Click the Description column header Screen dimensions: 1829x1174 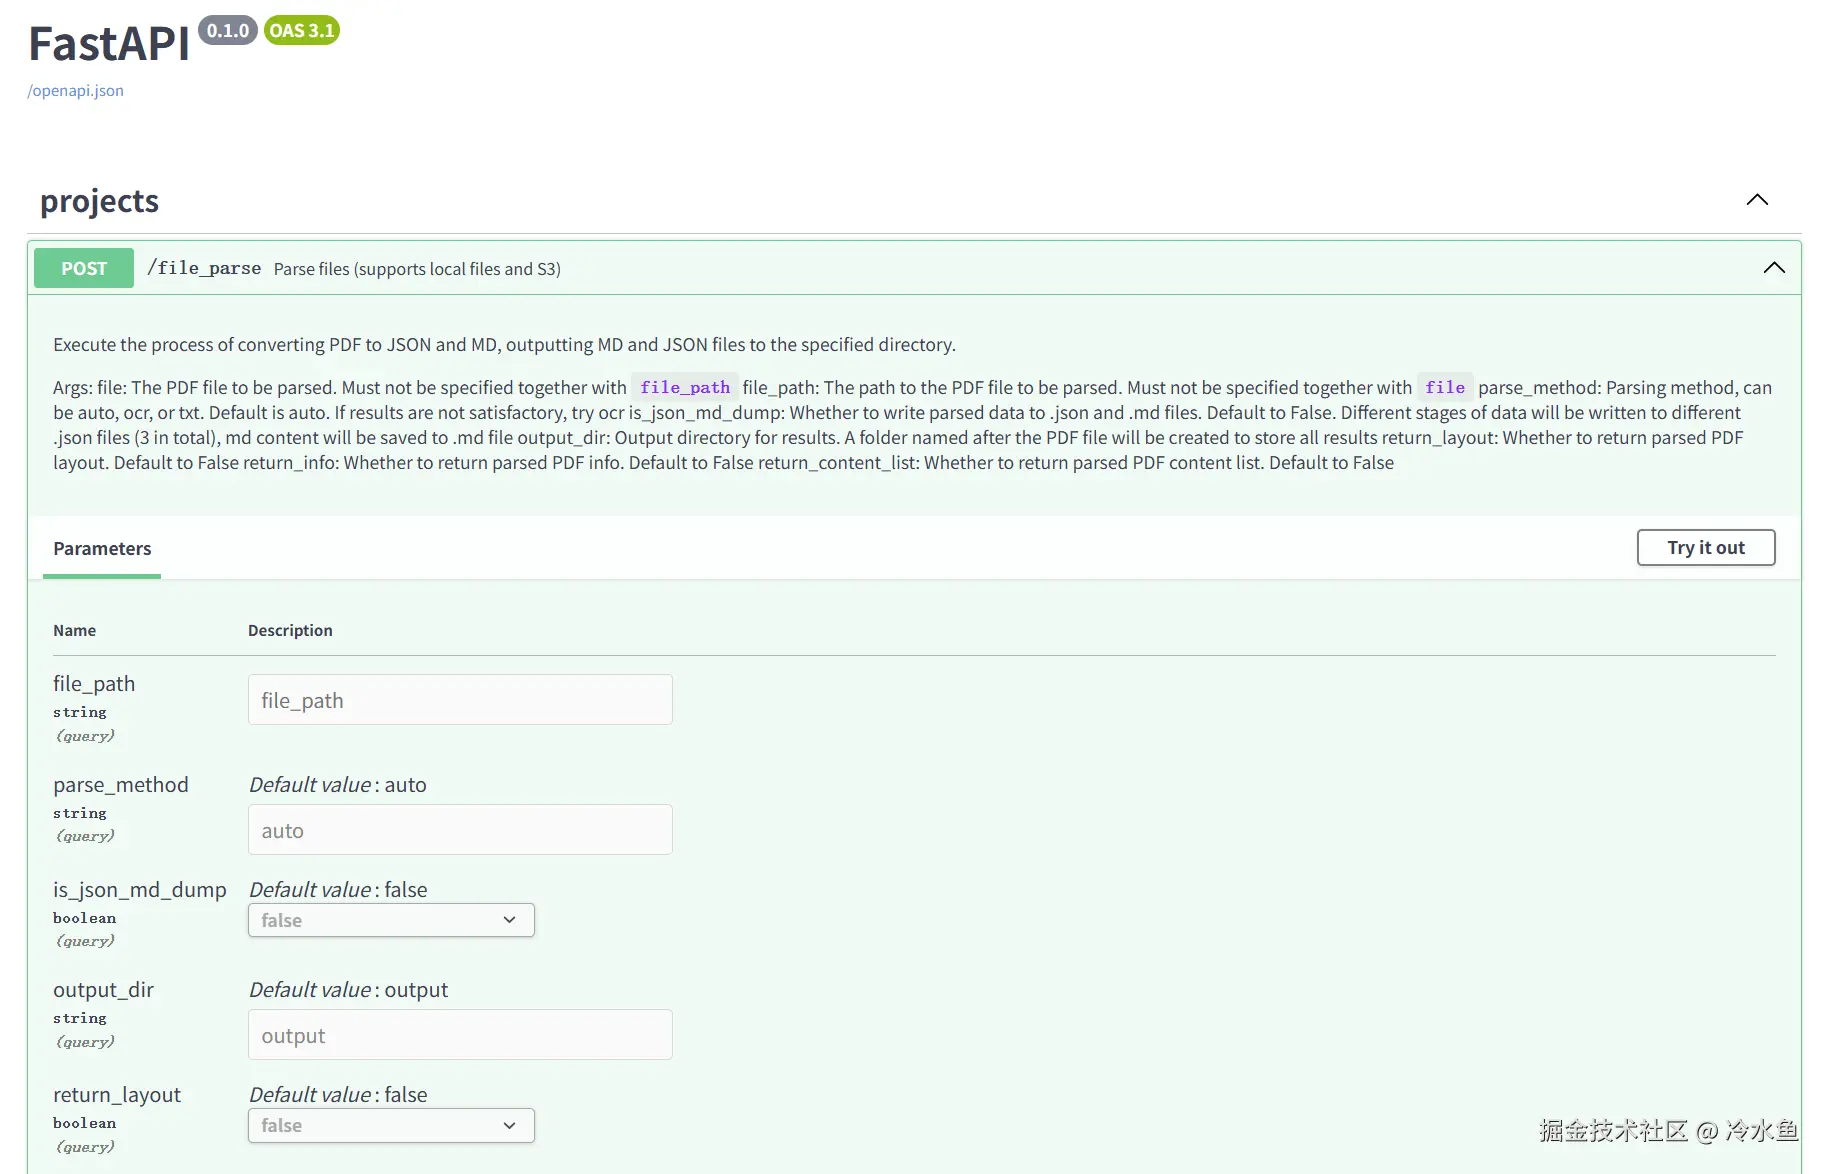[290, 630]
